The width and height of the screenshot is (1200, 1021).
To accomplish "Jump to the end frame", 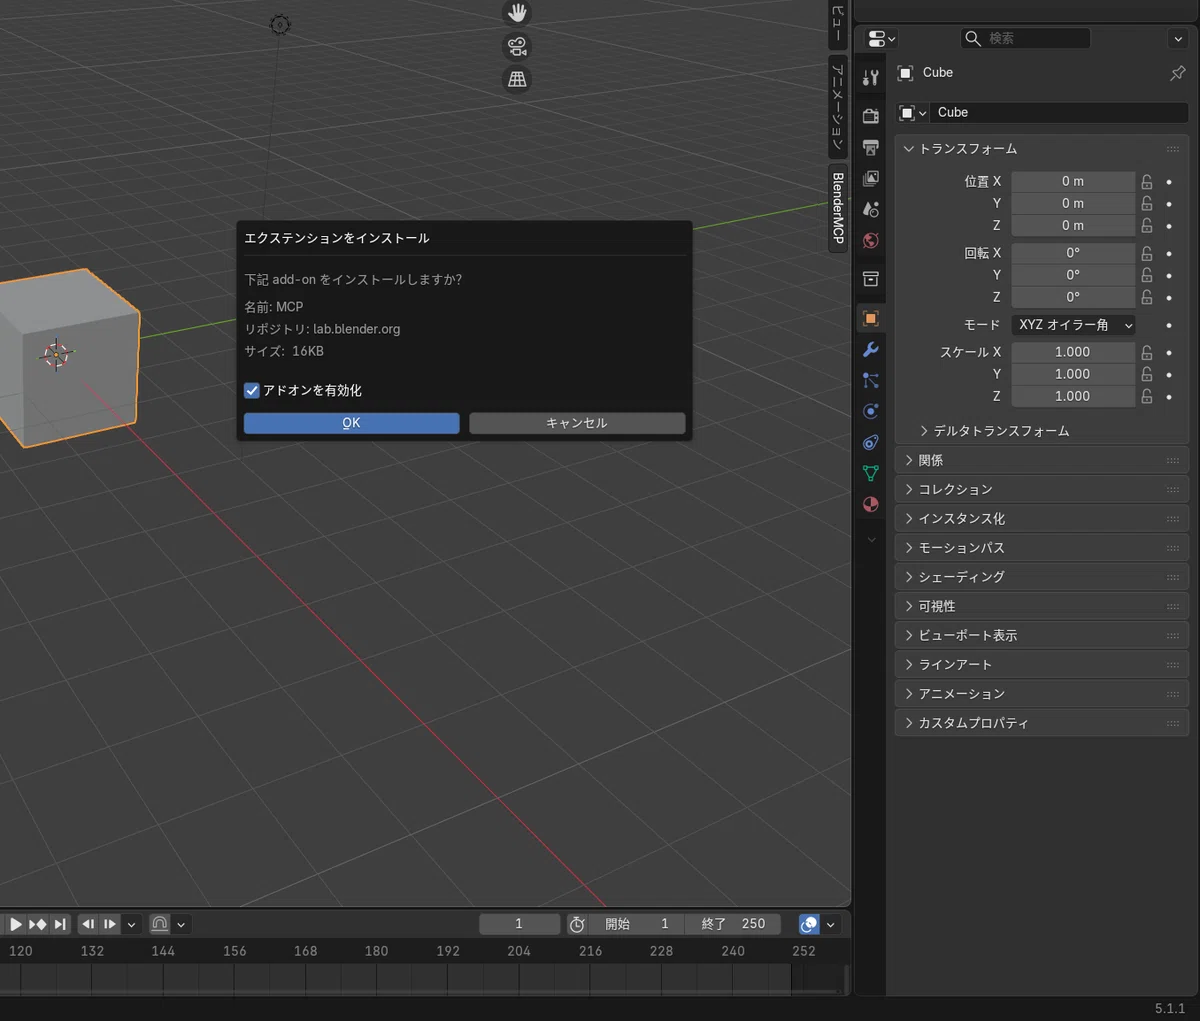I will (x=60, y=924).
